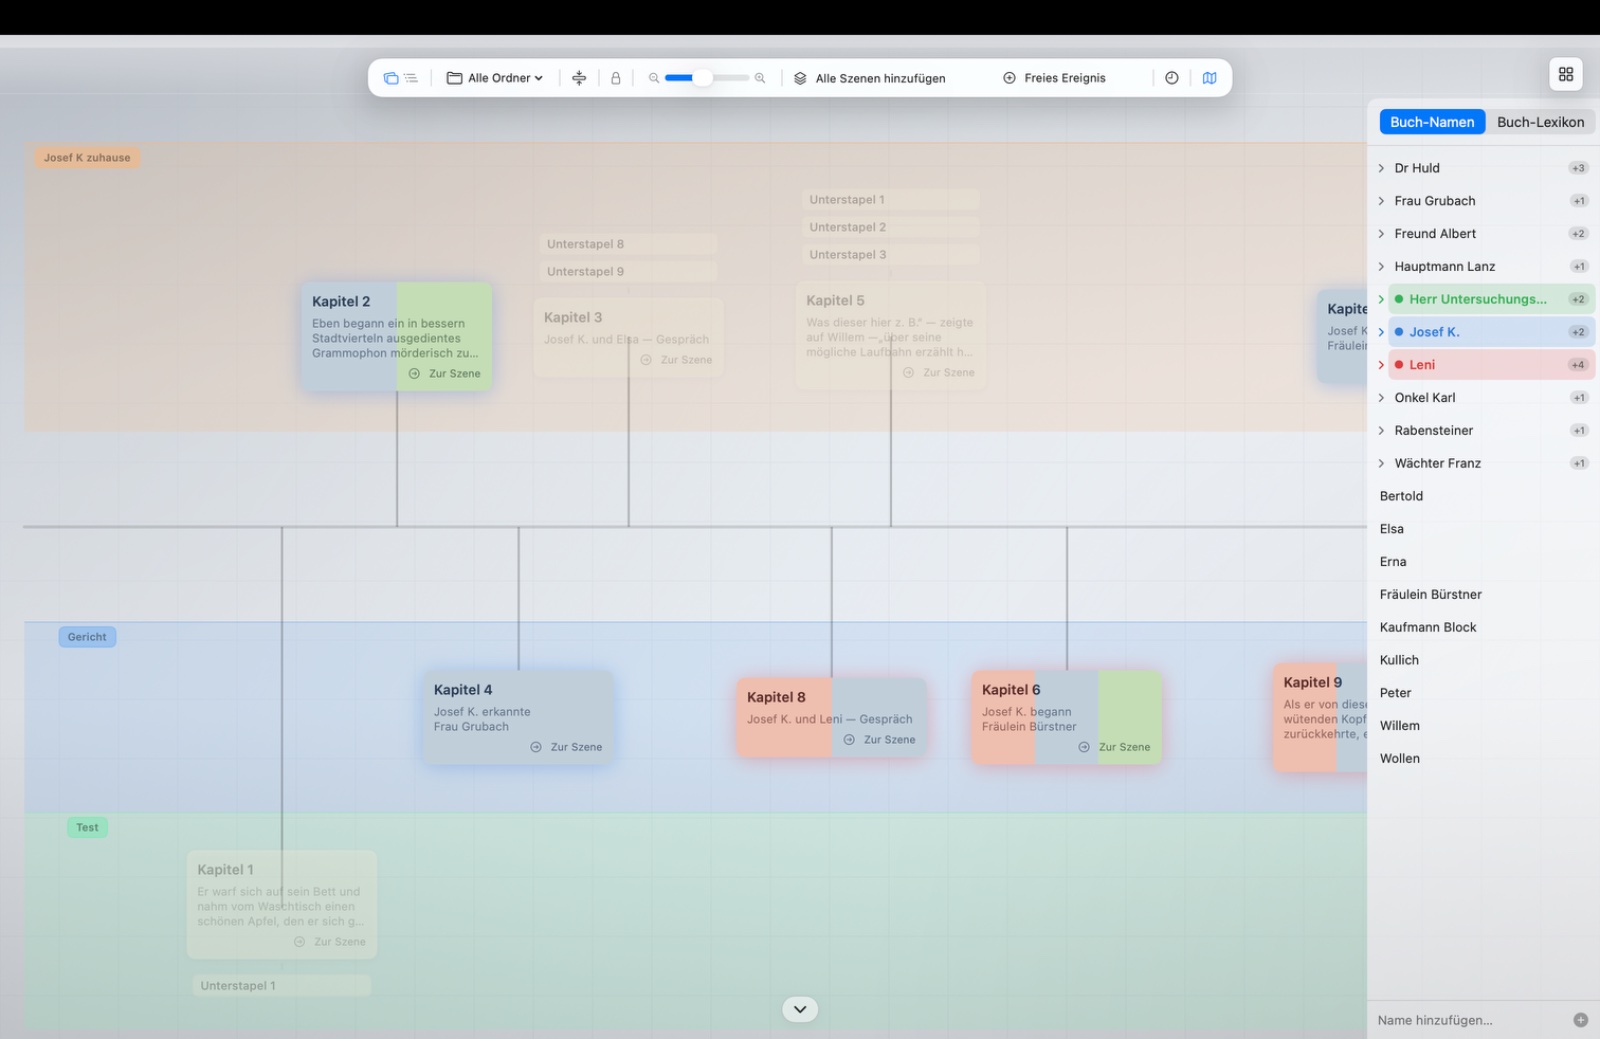Open the clock history icon
The image size is (1600, 1039).
(1172, 78)
